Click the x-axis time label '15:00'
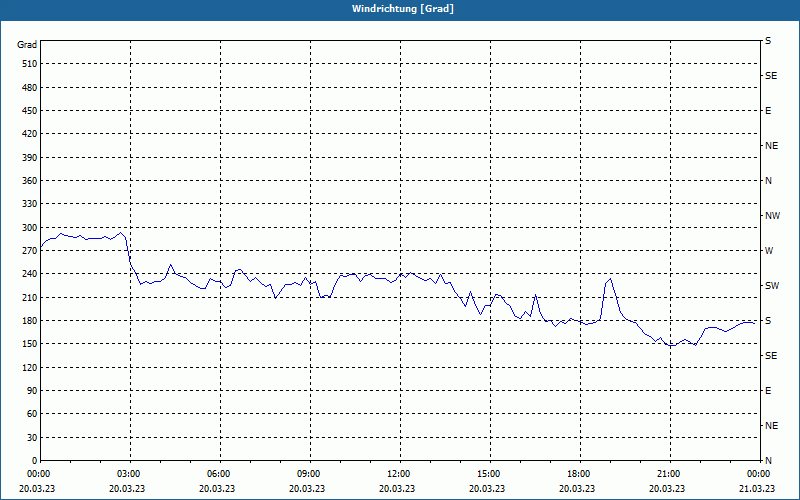This screenshot has height=500, width=800. (488, 474)
